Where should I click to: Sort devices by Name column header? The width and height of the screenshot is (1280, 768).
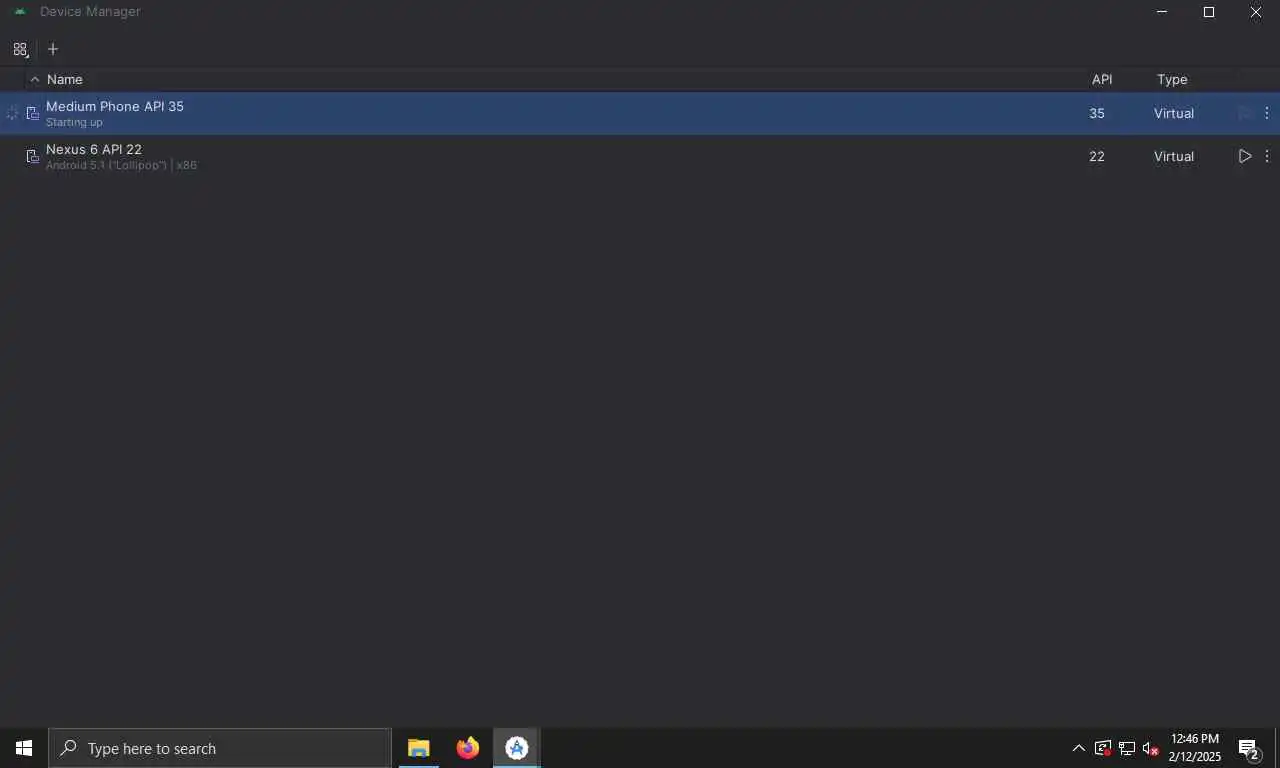pyautogui.click(x=64, y=79)
